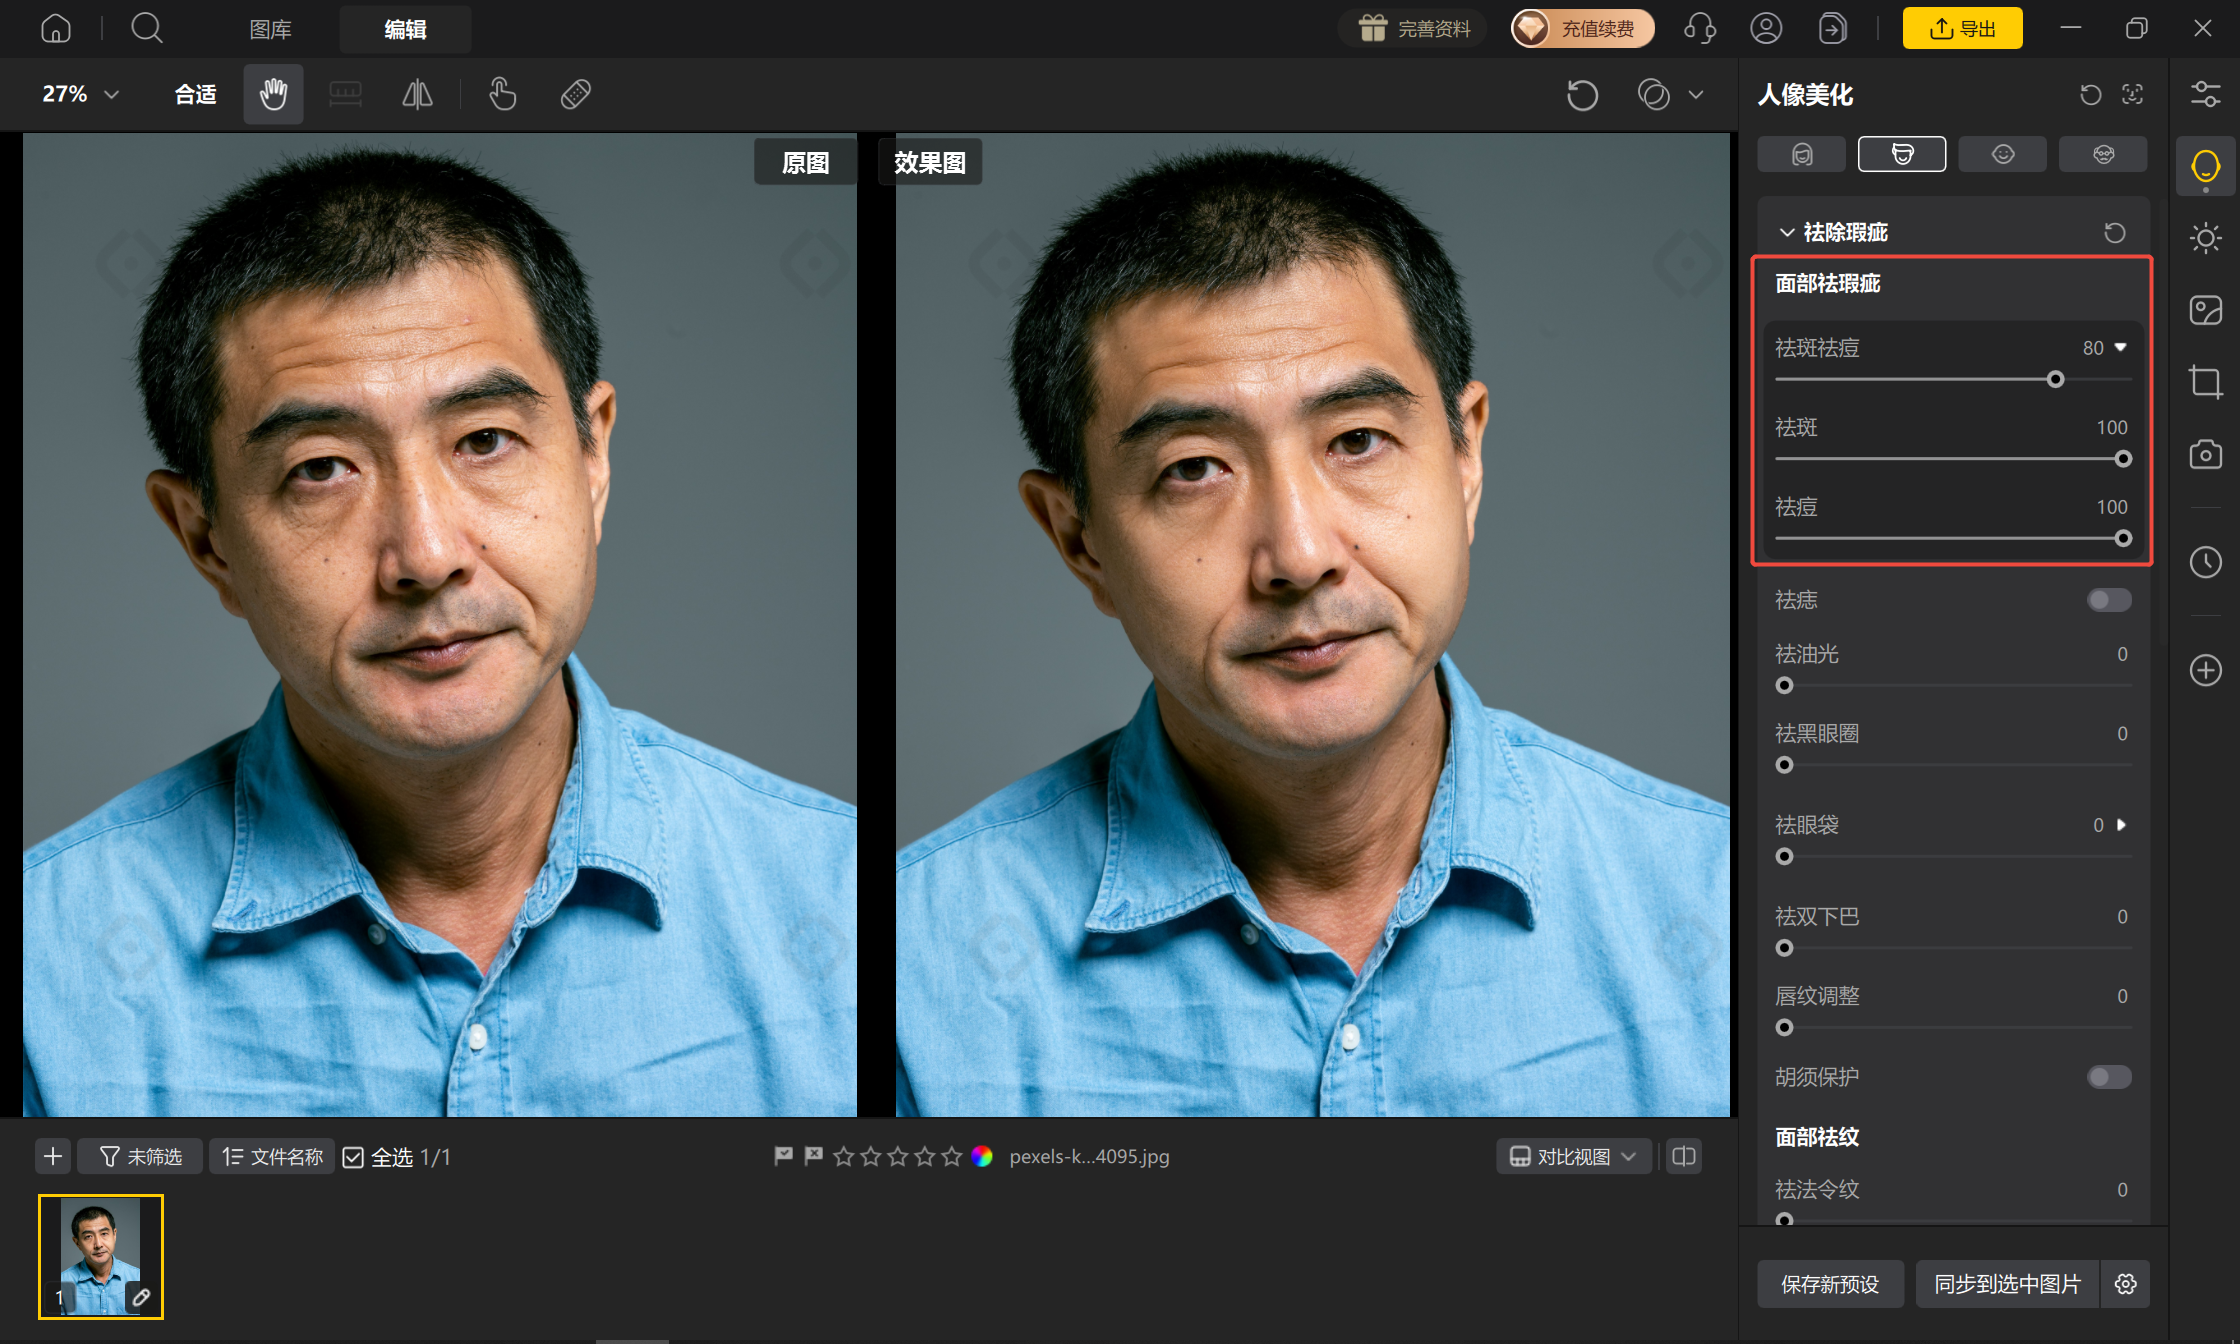2240x1344 pixels.
Task: Select the hand pan tool
Action: [x=273, y=95]
